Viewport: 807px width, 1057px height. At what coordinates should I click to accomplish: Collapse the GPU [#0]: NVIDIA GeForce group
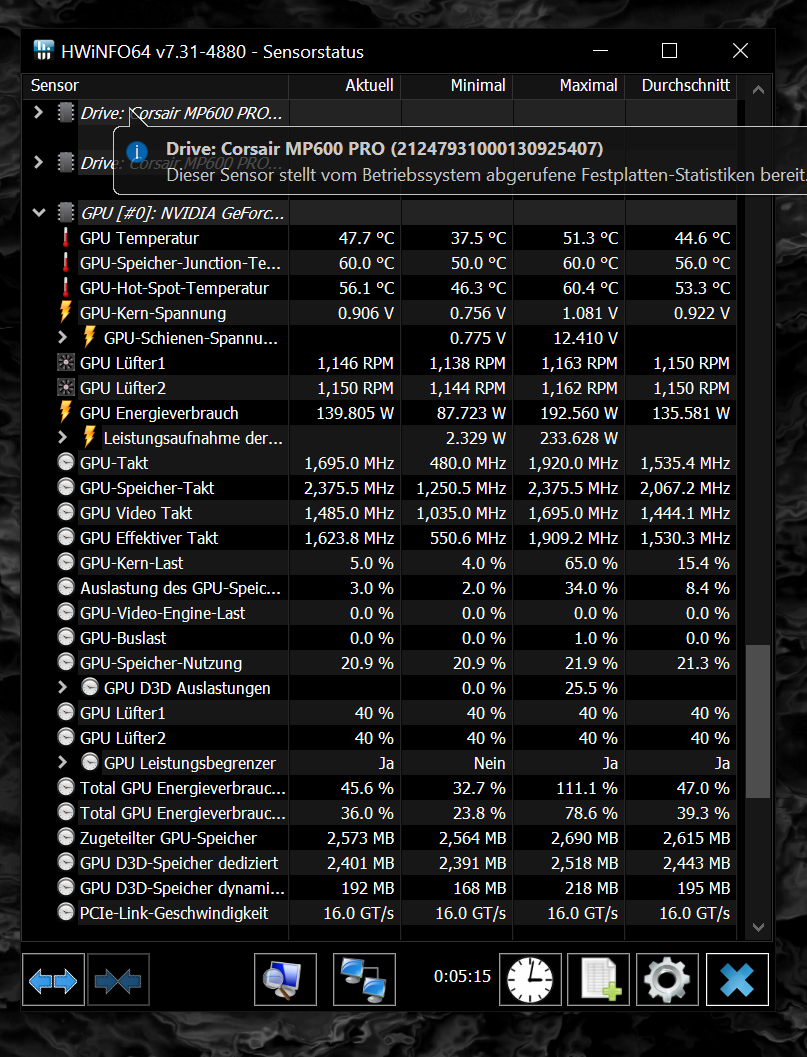click(x=38, y=212)
